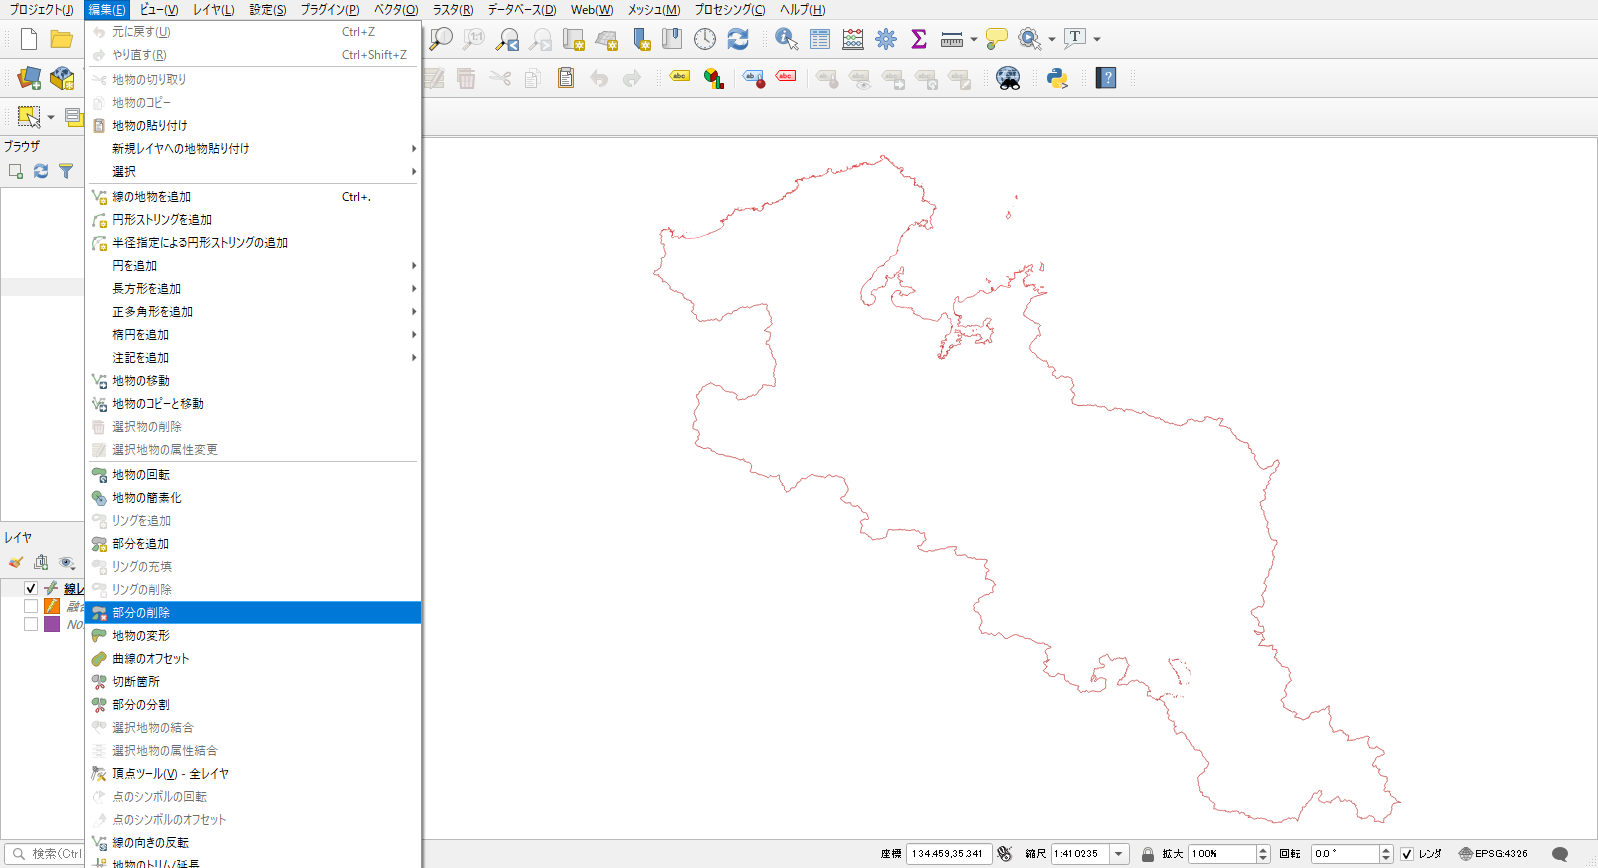
Task: Click the purple layer color swatch
Action: point(52,624)
